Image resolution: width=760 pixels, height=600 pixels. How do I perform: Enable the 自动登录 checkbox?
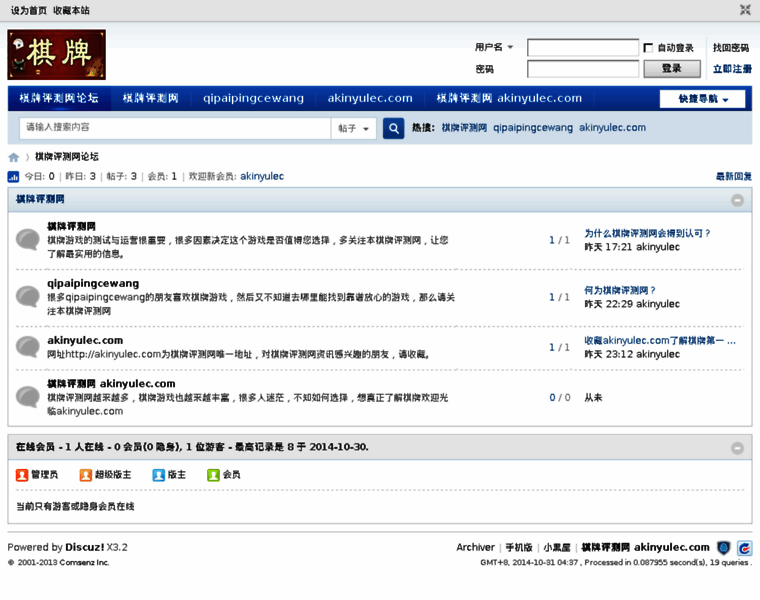point(648,47)
